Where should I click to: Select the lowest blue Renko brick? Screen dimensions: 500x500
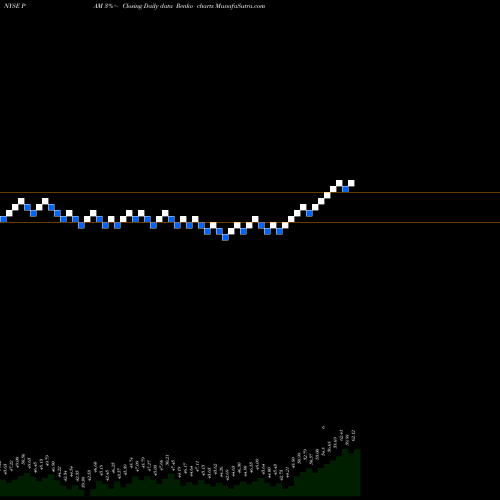pos(225,237)
